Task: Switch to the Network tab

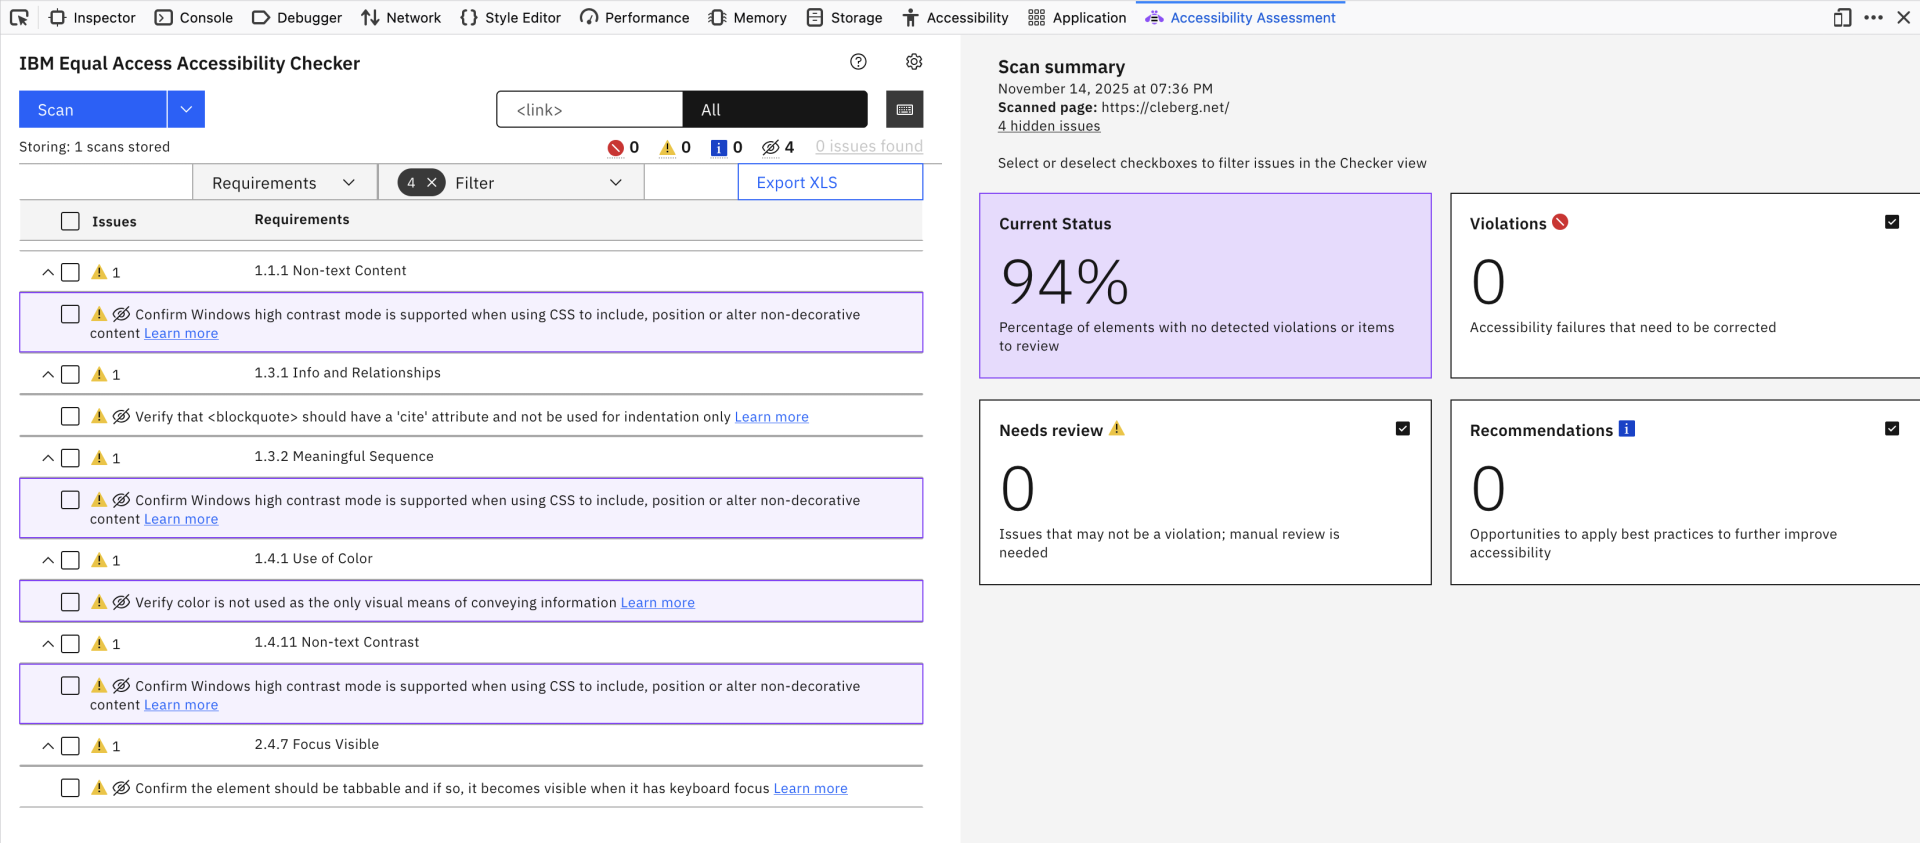Action: [x=401, y=18]
